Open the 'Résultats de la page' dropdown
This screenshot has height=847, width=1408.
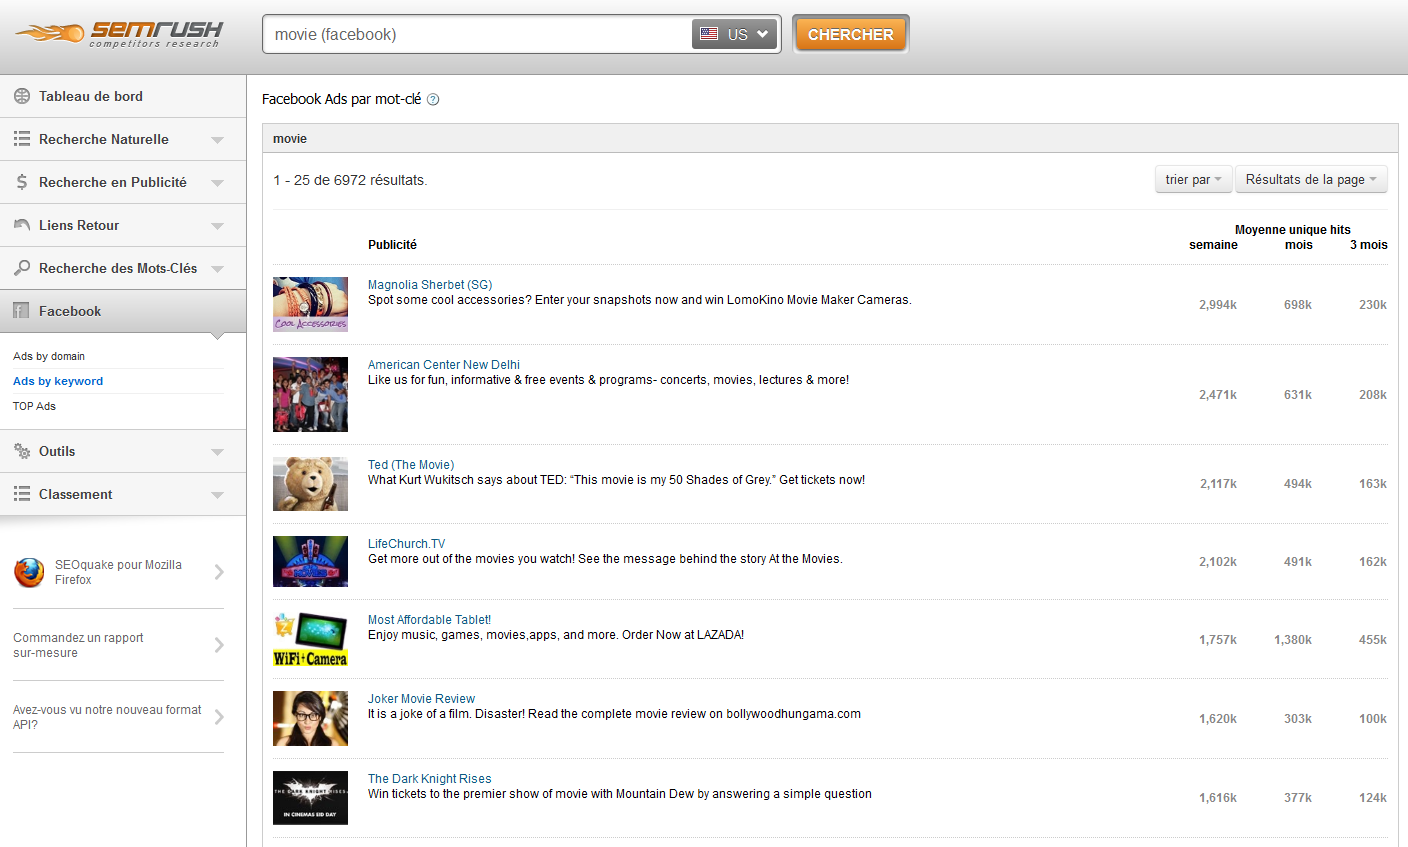(1311, 179)
